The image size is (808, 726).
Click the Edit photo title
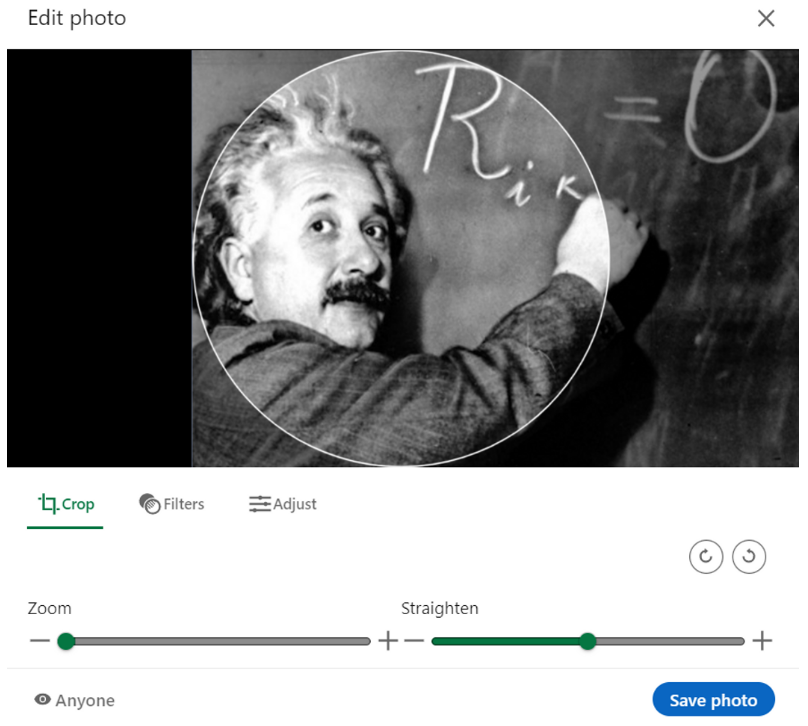point(77,18)
